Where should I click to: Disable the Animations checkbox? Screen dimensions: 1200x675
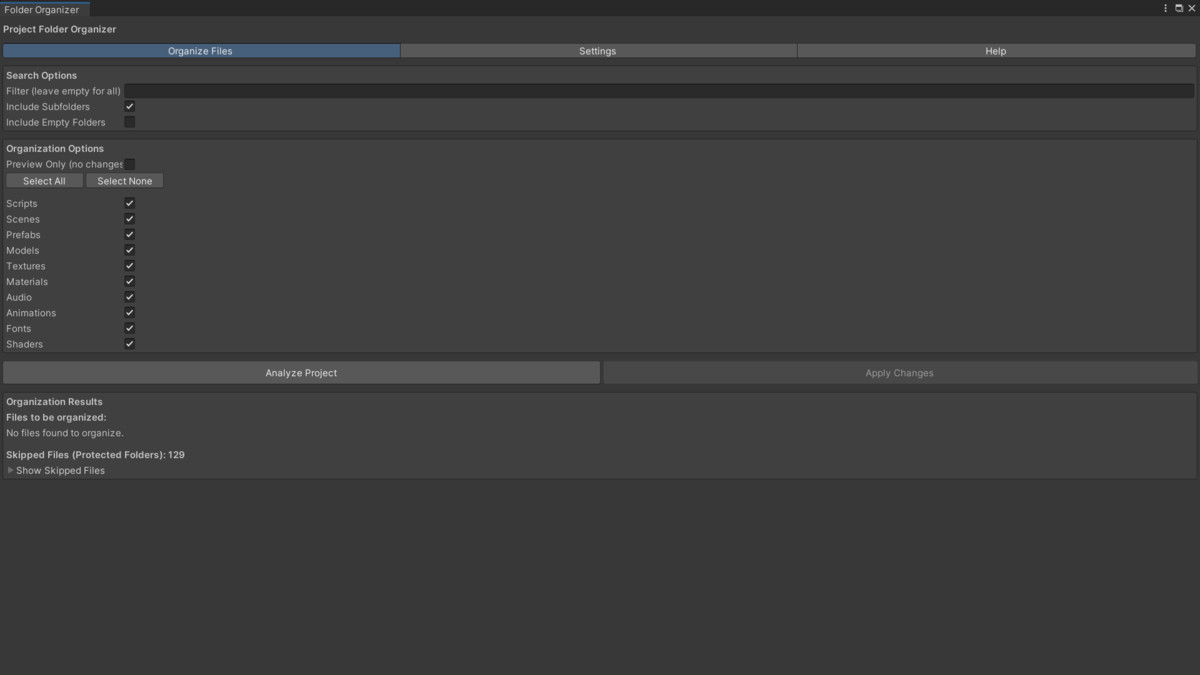tap(129, 312)
